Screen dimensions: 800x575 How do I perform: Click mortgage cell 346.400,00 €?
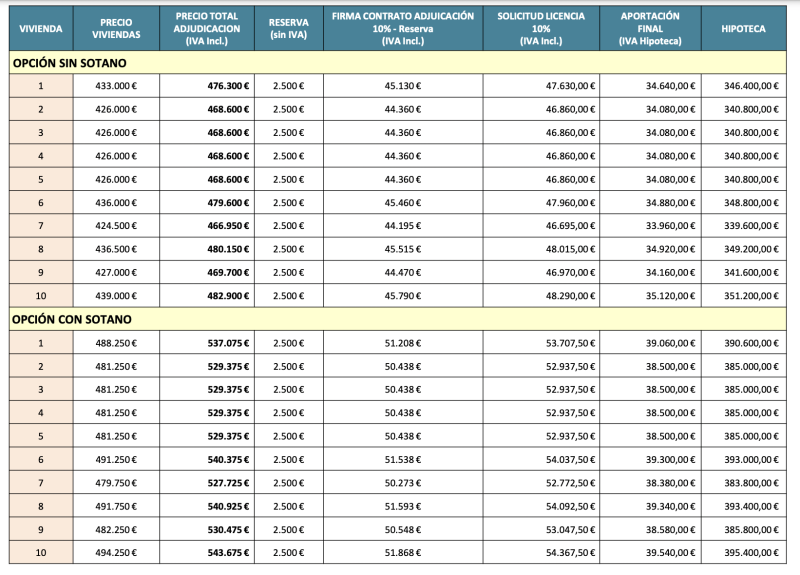click(x=744, y=86)
